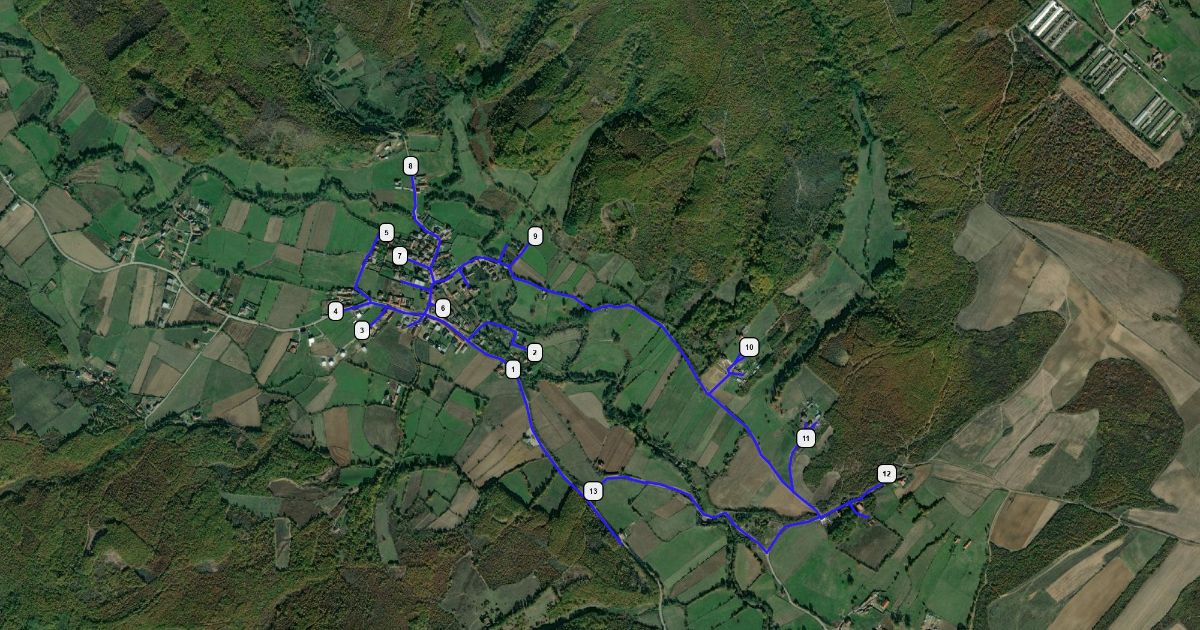Select waypoint marker 12
1200x630 pixels.
tap(886, 472)
